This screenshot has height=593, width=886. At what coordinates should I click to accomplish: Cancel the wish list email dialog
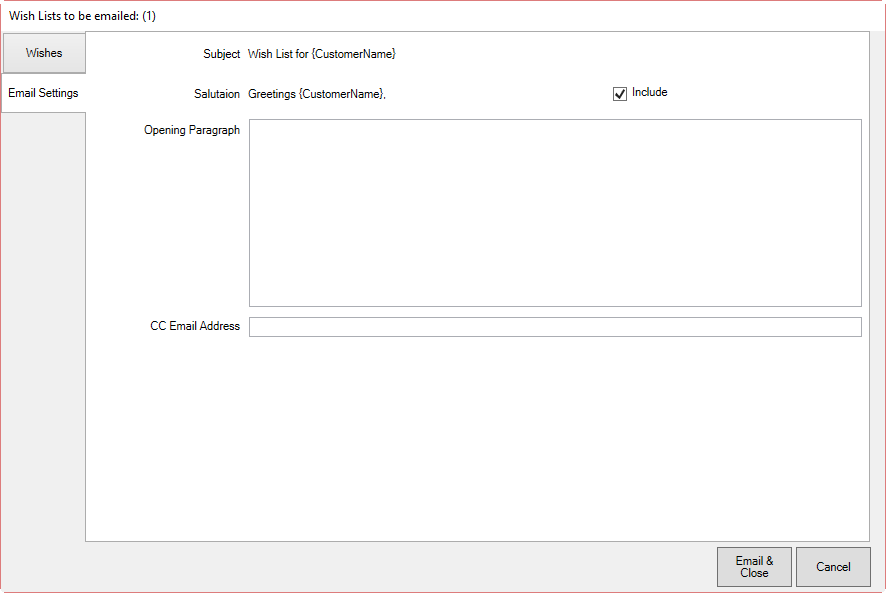pyautogui.click(x=833, y=567)
